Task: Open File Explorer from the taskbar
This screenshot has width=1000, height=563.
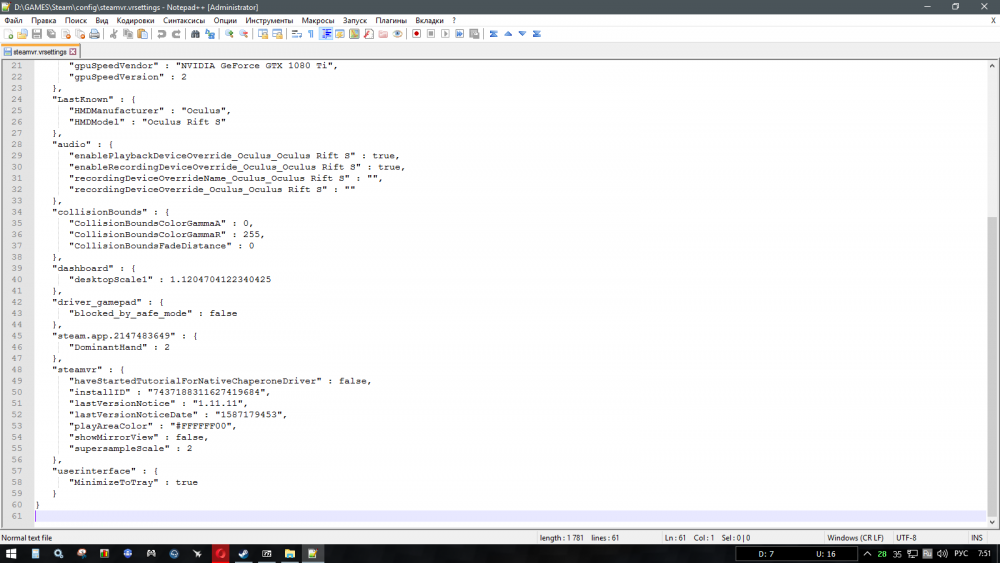Action: [x=290, y=553]
